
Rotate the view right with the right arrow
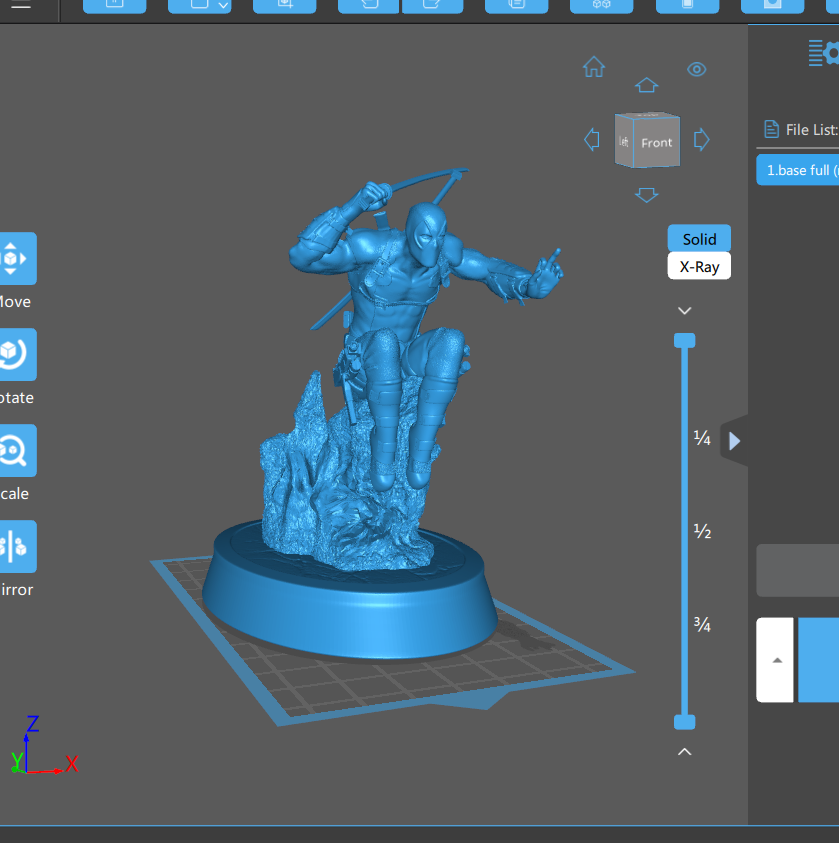point(701,140)
